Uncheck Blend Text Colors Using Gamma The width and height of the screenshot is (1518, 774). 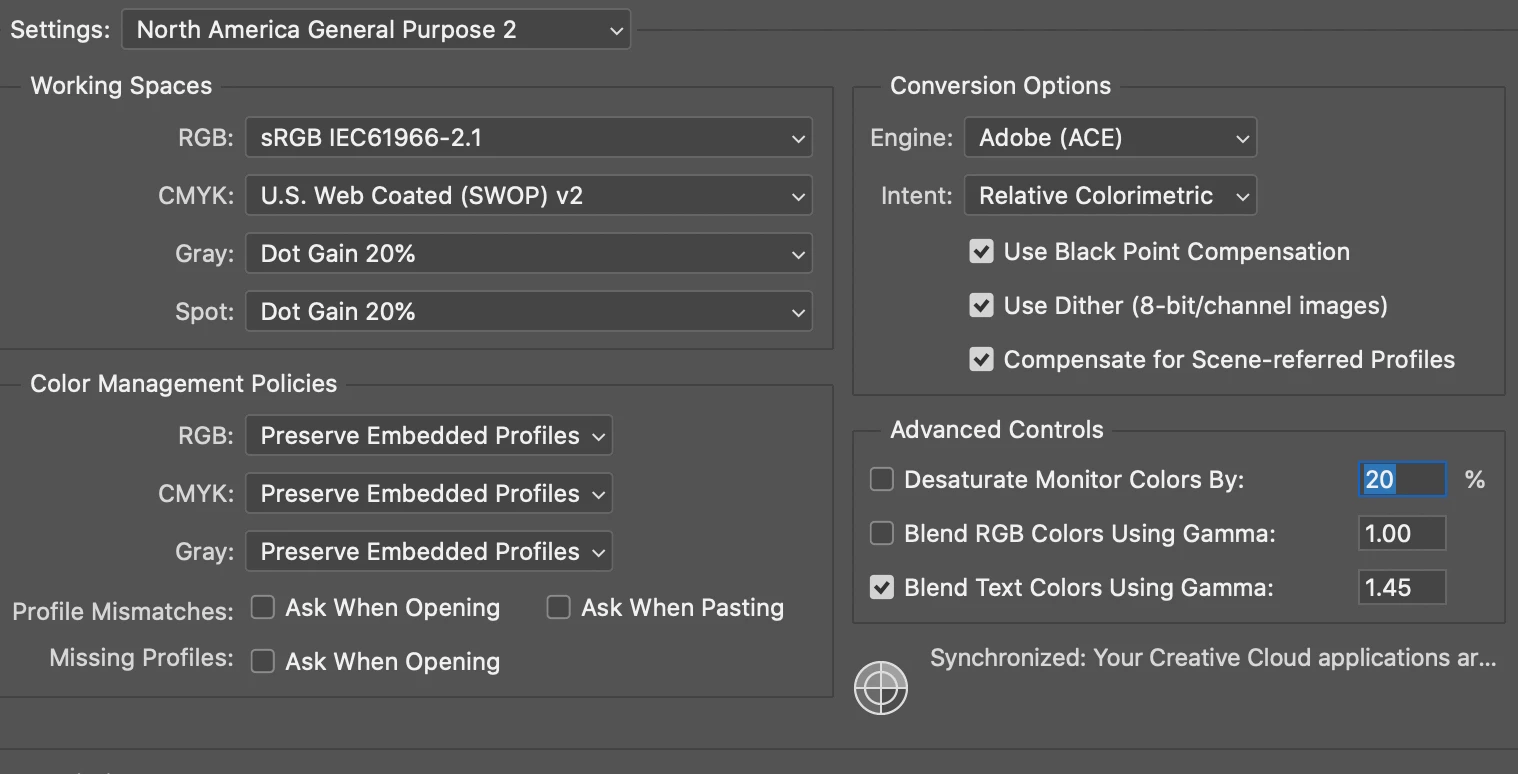coord(881,588)
